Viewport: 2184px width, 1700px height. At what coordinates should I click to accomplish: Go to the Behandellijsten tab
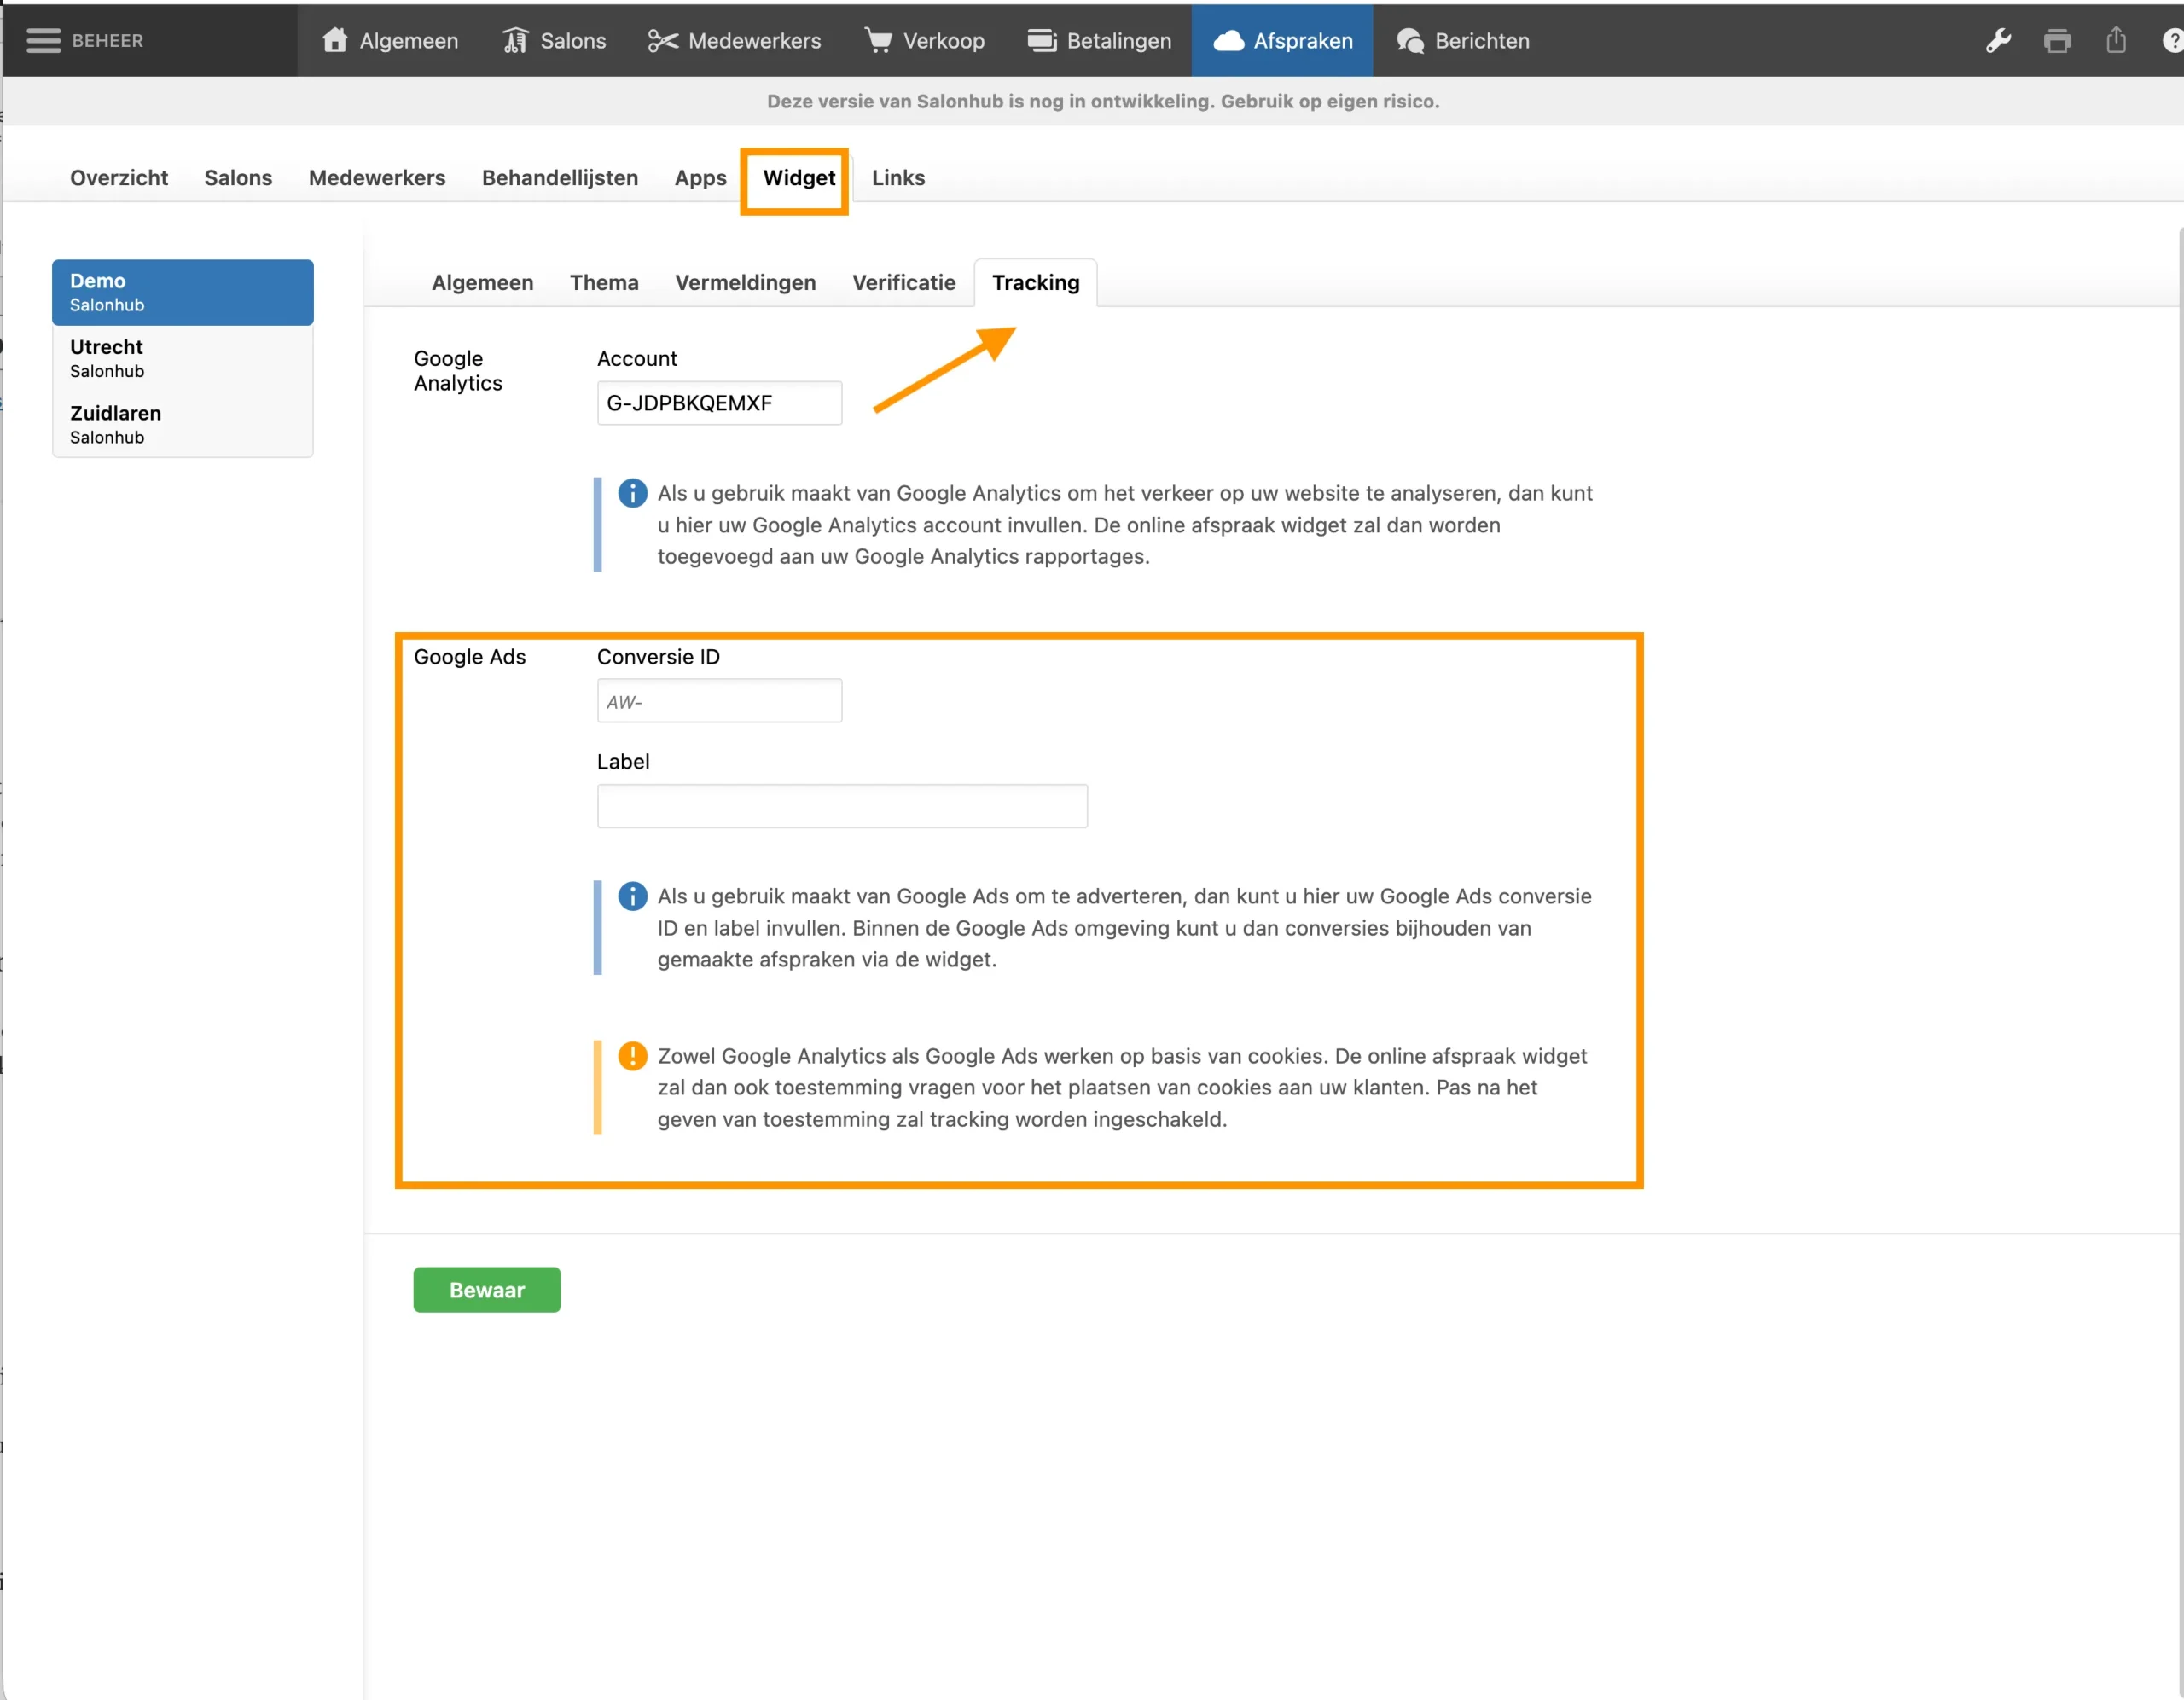click(x=559, y=178)
